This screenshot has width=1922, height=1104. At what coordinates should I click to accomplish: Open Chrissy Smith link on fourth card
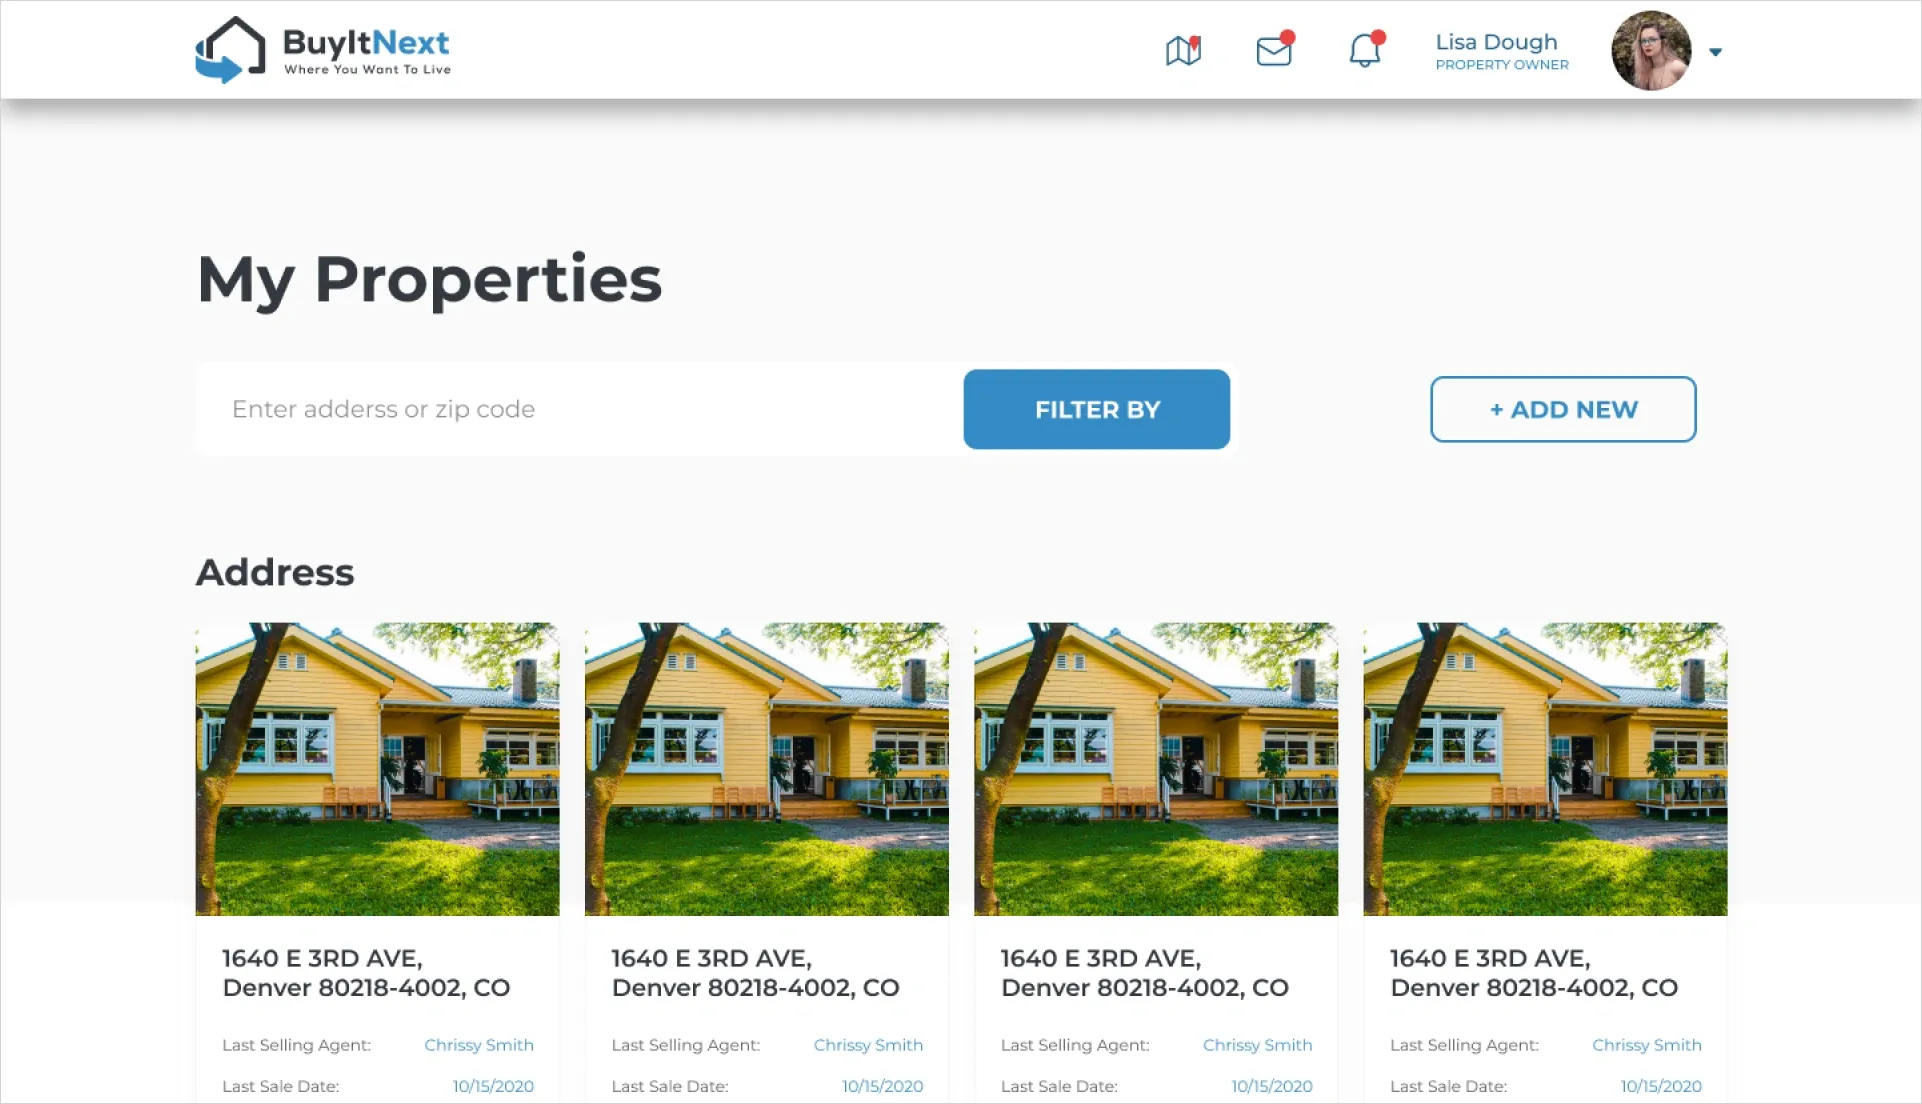pos(1647,1045)
